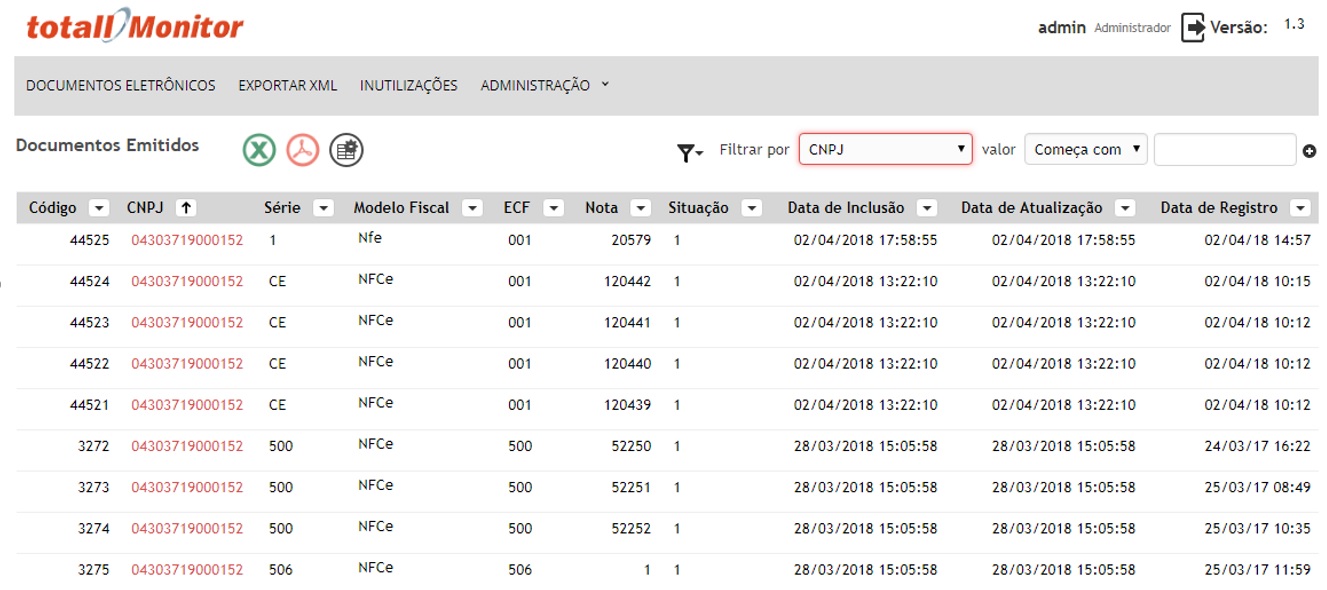Go to the Inutilizações menu item
This screenshot has height=590, width=1327.
coord(409,85)
